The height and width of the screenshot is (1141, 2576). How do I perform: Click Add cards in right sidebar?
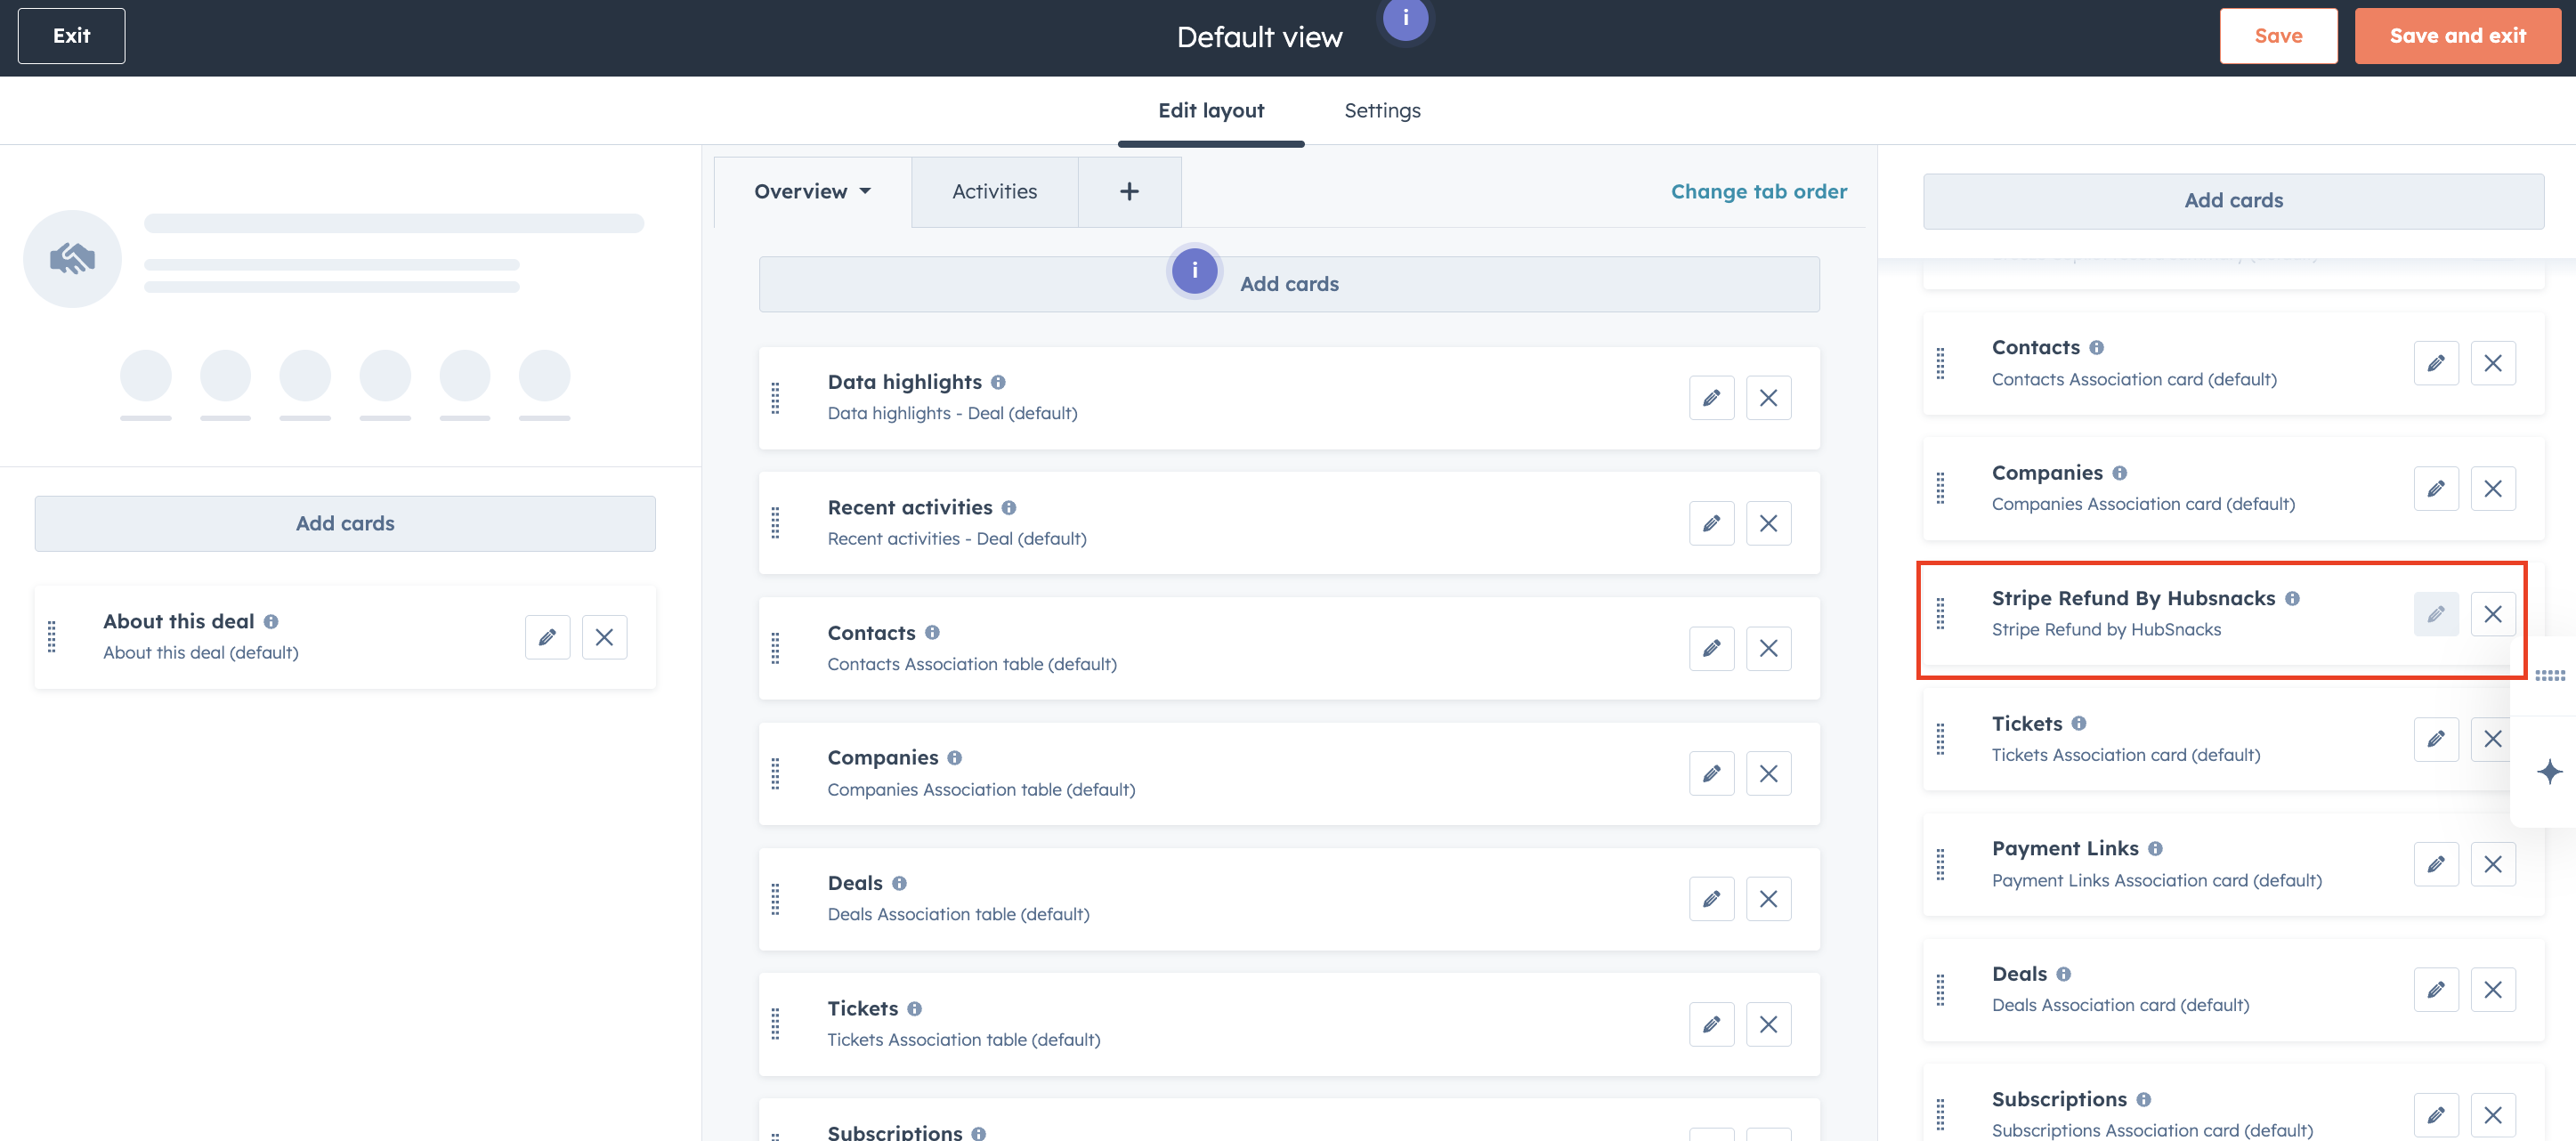2233,200
